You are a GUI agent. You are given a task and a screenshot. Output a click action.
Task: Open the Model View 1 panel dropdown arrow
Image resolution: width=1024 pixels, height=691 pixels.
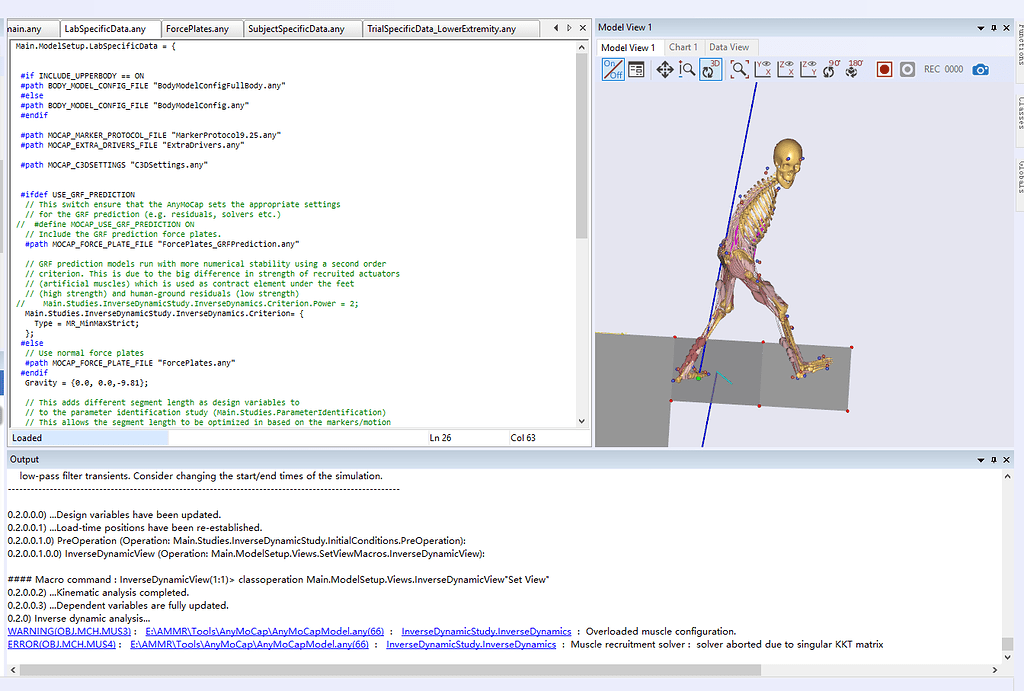pos(980,28)
